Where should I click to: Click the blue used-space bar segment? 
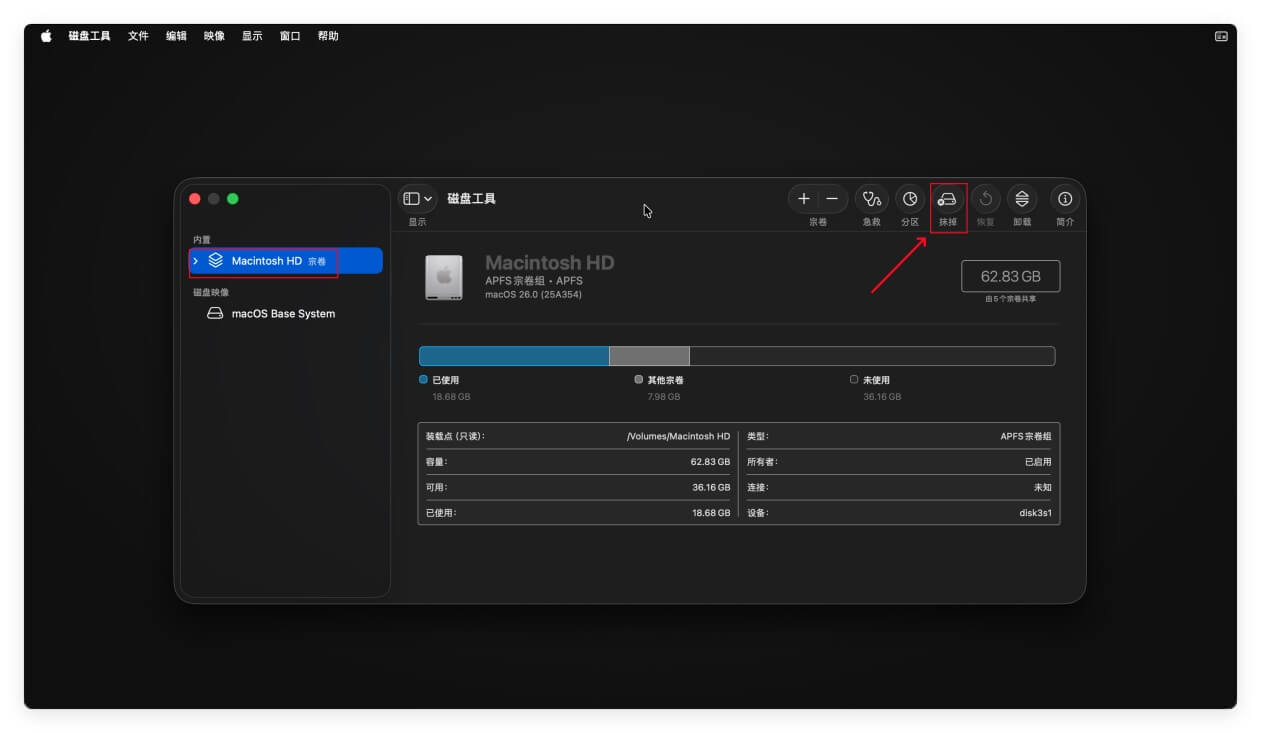[x=513, y=356]
